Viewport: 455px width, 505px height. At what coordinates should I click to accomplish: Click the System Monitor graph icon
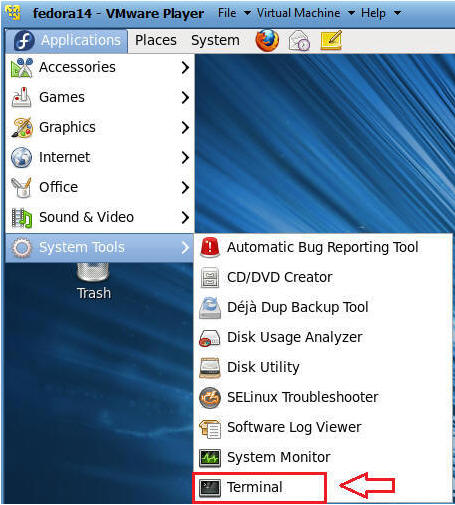point(210,457)
